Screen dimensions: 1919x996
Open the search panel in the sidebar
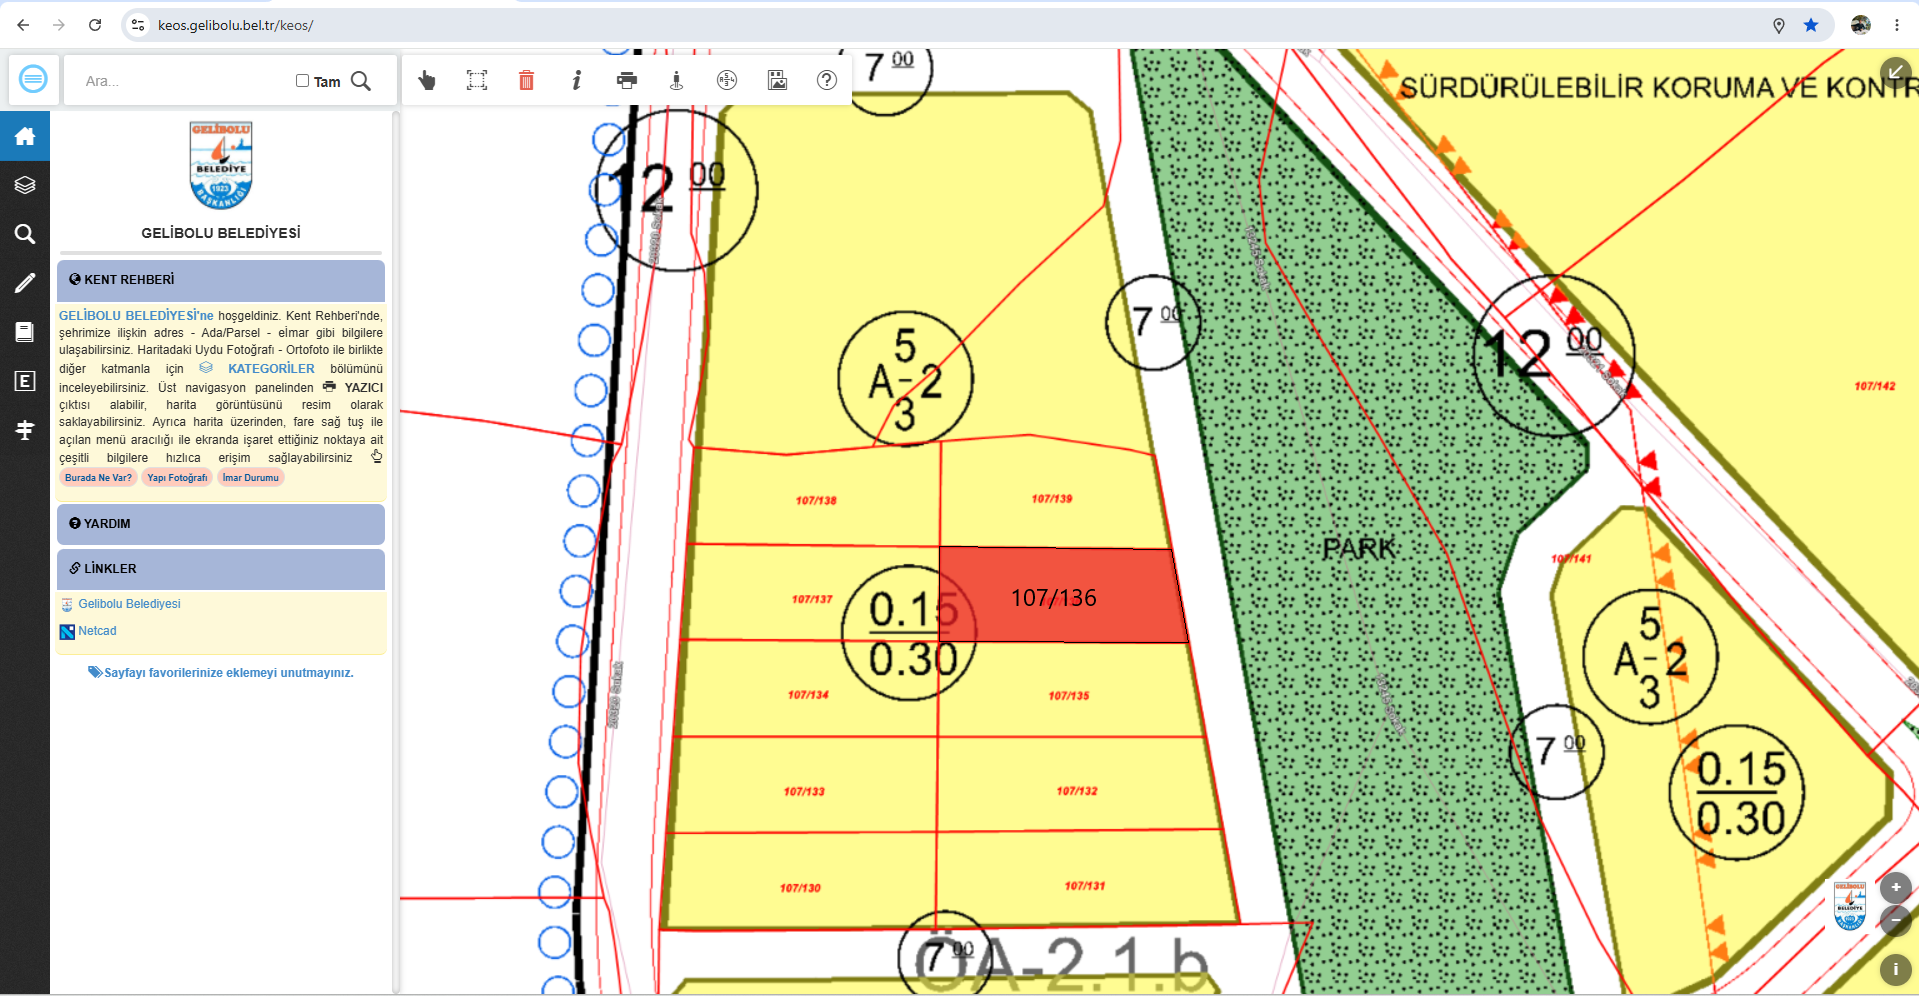pyautogui.click(x=25, y=234)
